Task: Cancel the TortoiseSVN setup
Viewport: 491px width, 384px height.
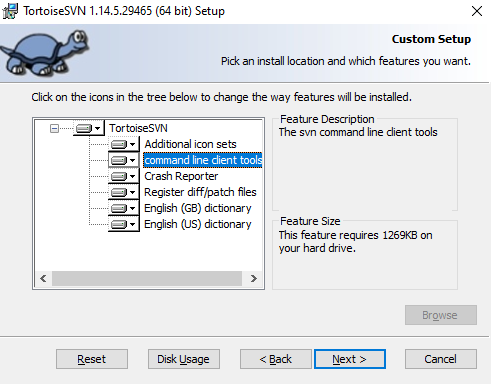Action: coord(441,359)
